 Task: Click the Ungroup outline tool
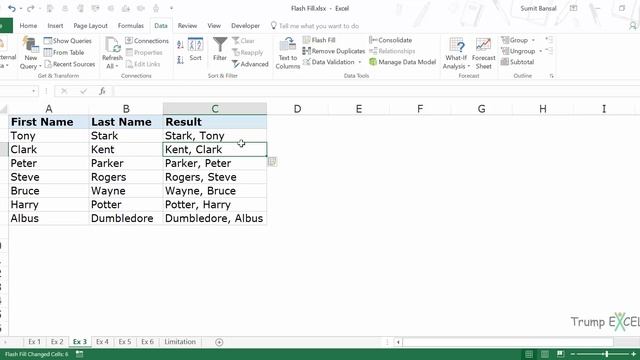(518, 51)
